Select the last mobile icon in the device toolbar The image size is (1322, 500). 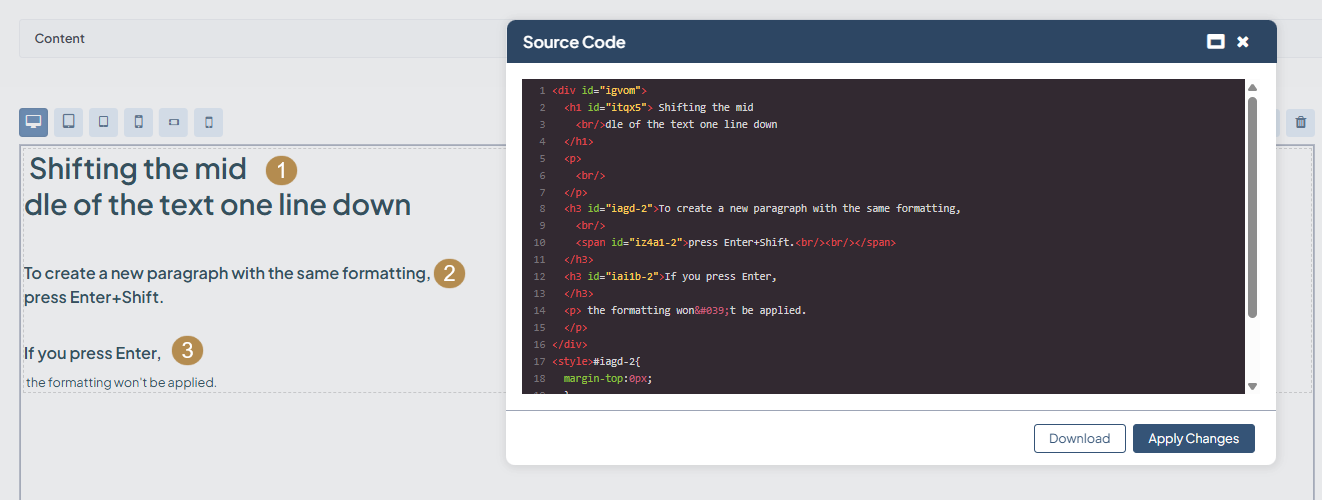click(208, 122)
